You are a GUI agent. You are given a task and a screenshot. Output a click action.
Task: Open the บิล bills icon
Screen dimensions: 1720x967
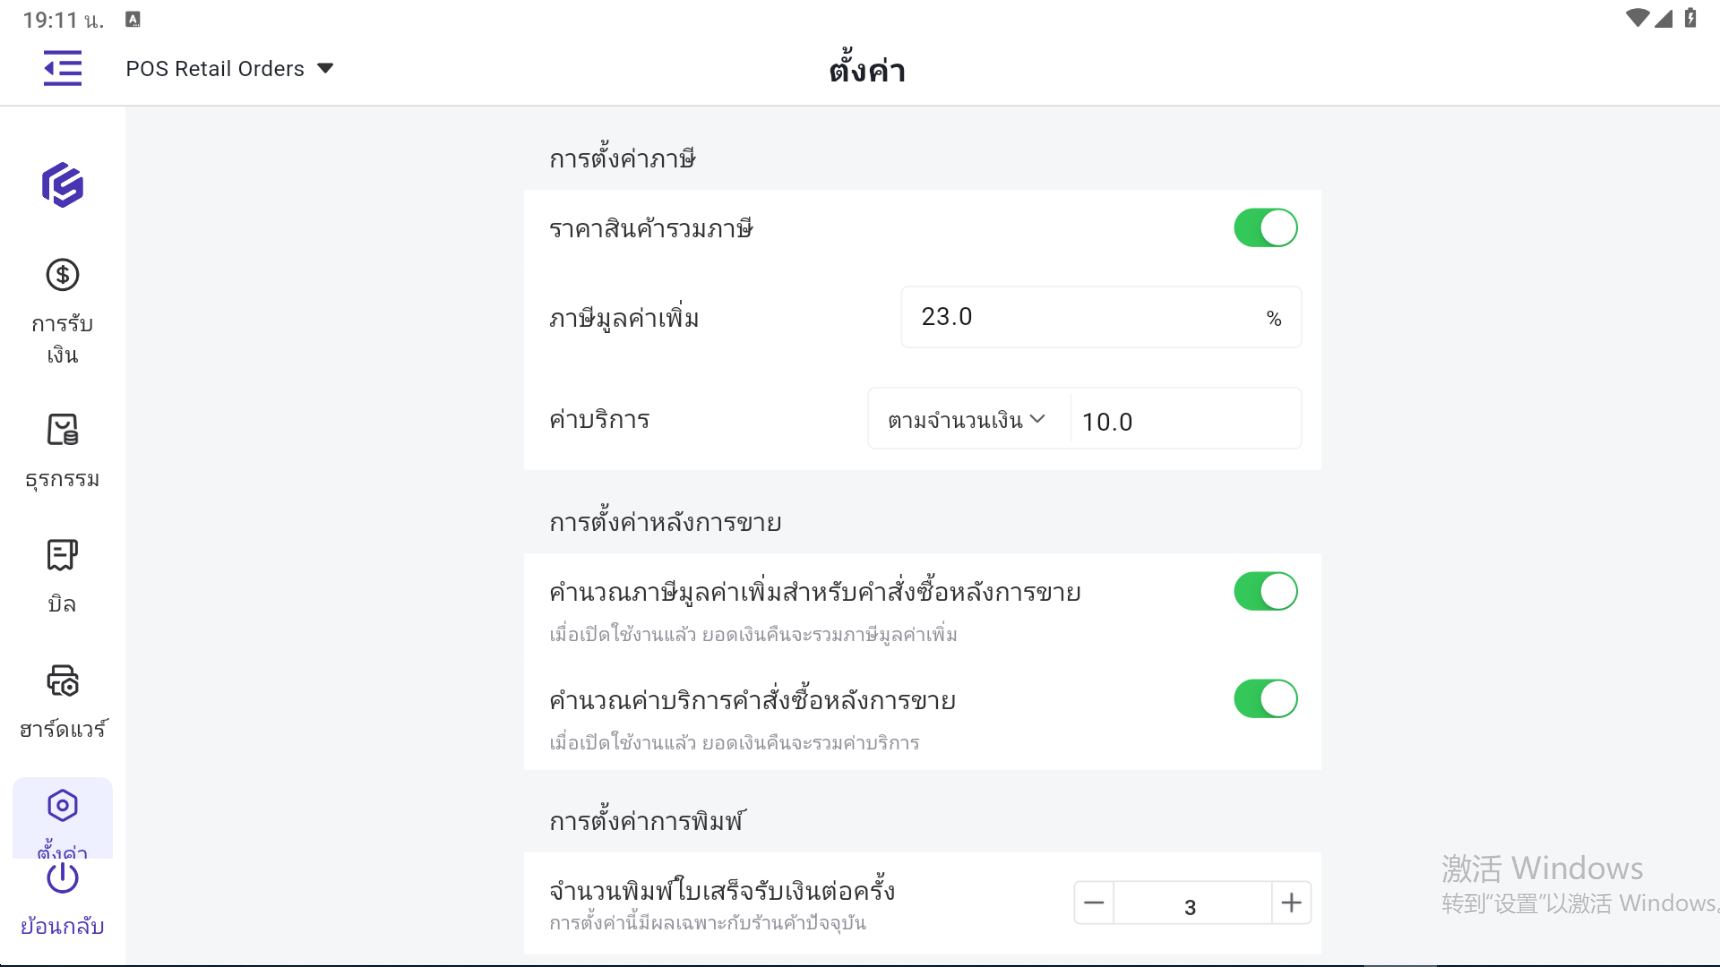[62, 555]
